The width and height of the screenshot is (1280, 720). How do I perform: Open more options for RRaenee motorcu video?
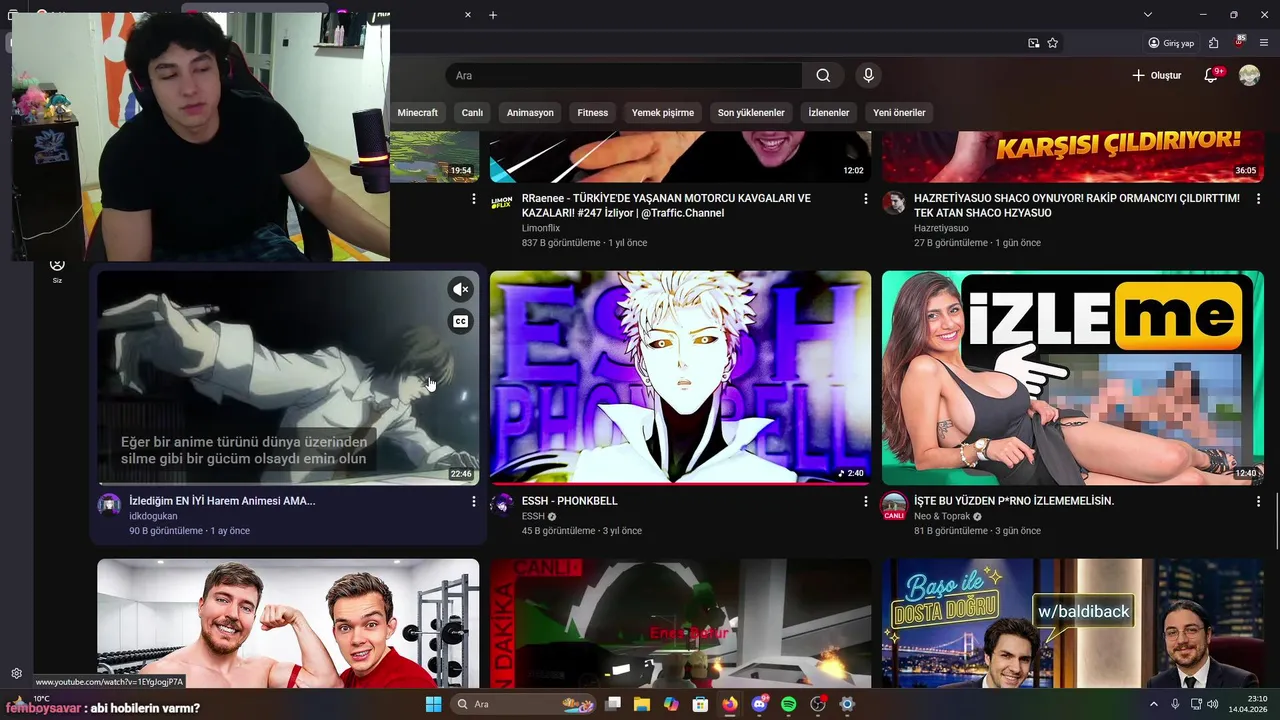(865, 199)
